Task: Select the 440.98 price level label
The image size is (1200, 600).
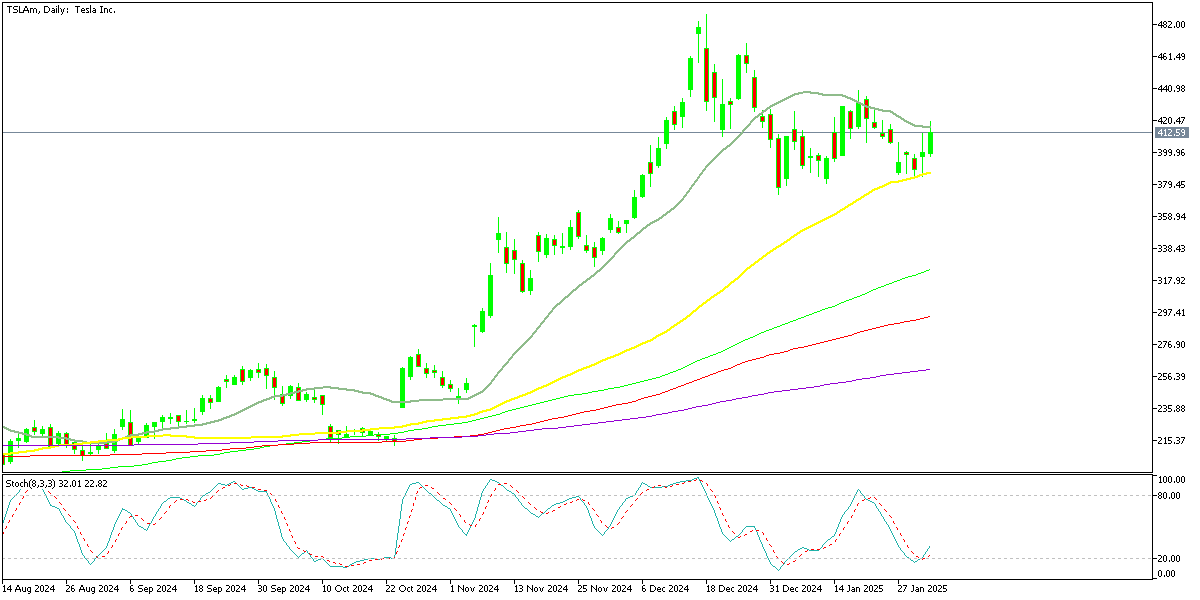Action: (1171, 89)
